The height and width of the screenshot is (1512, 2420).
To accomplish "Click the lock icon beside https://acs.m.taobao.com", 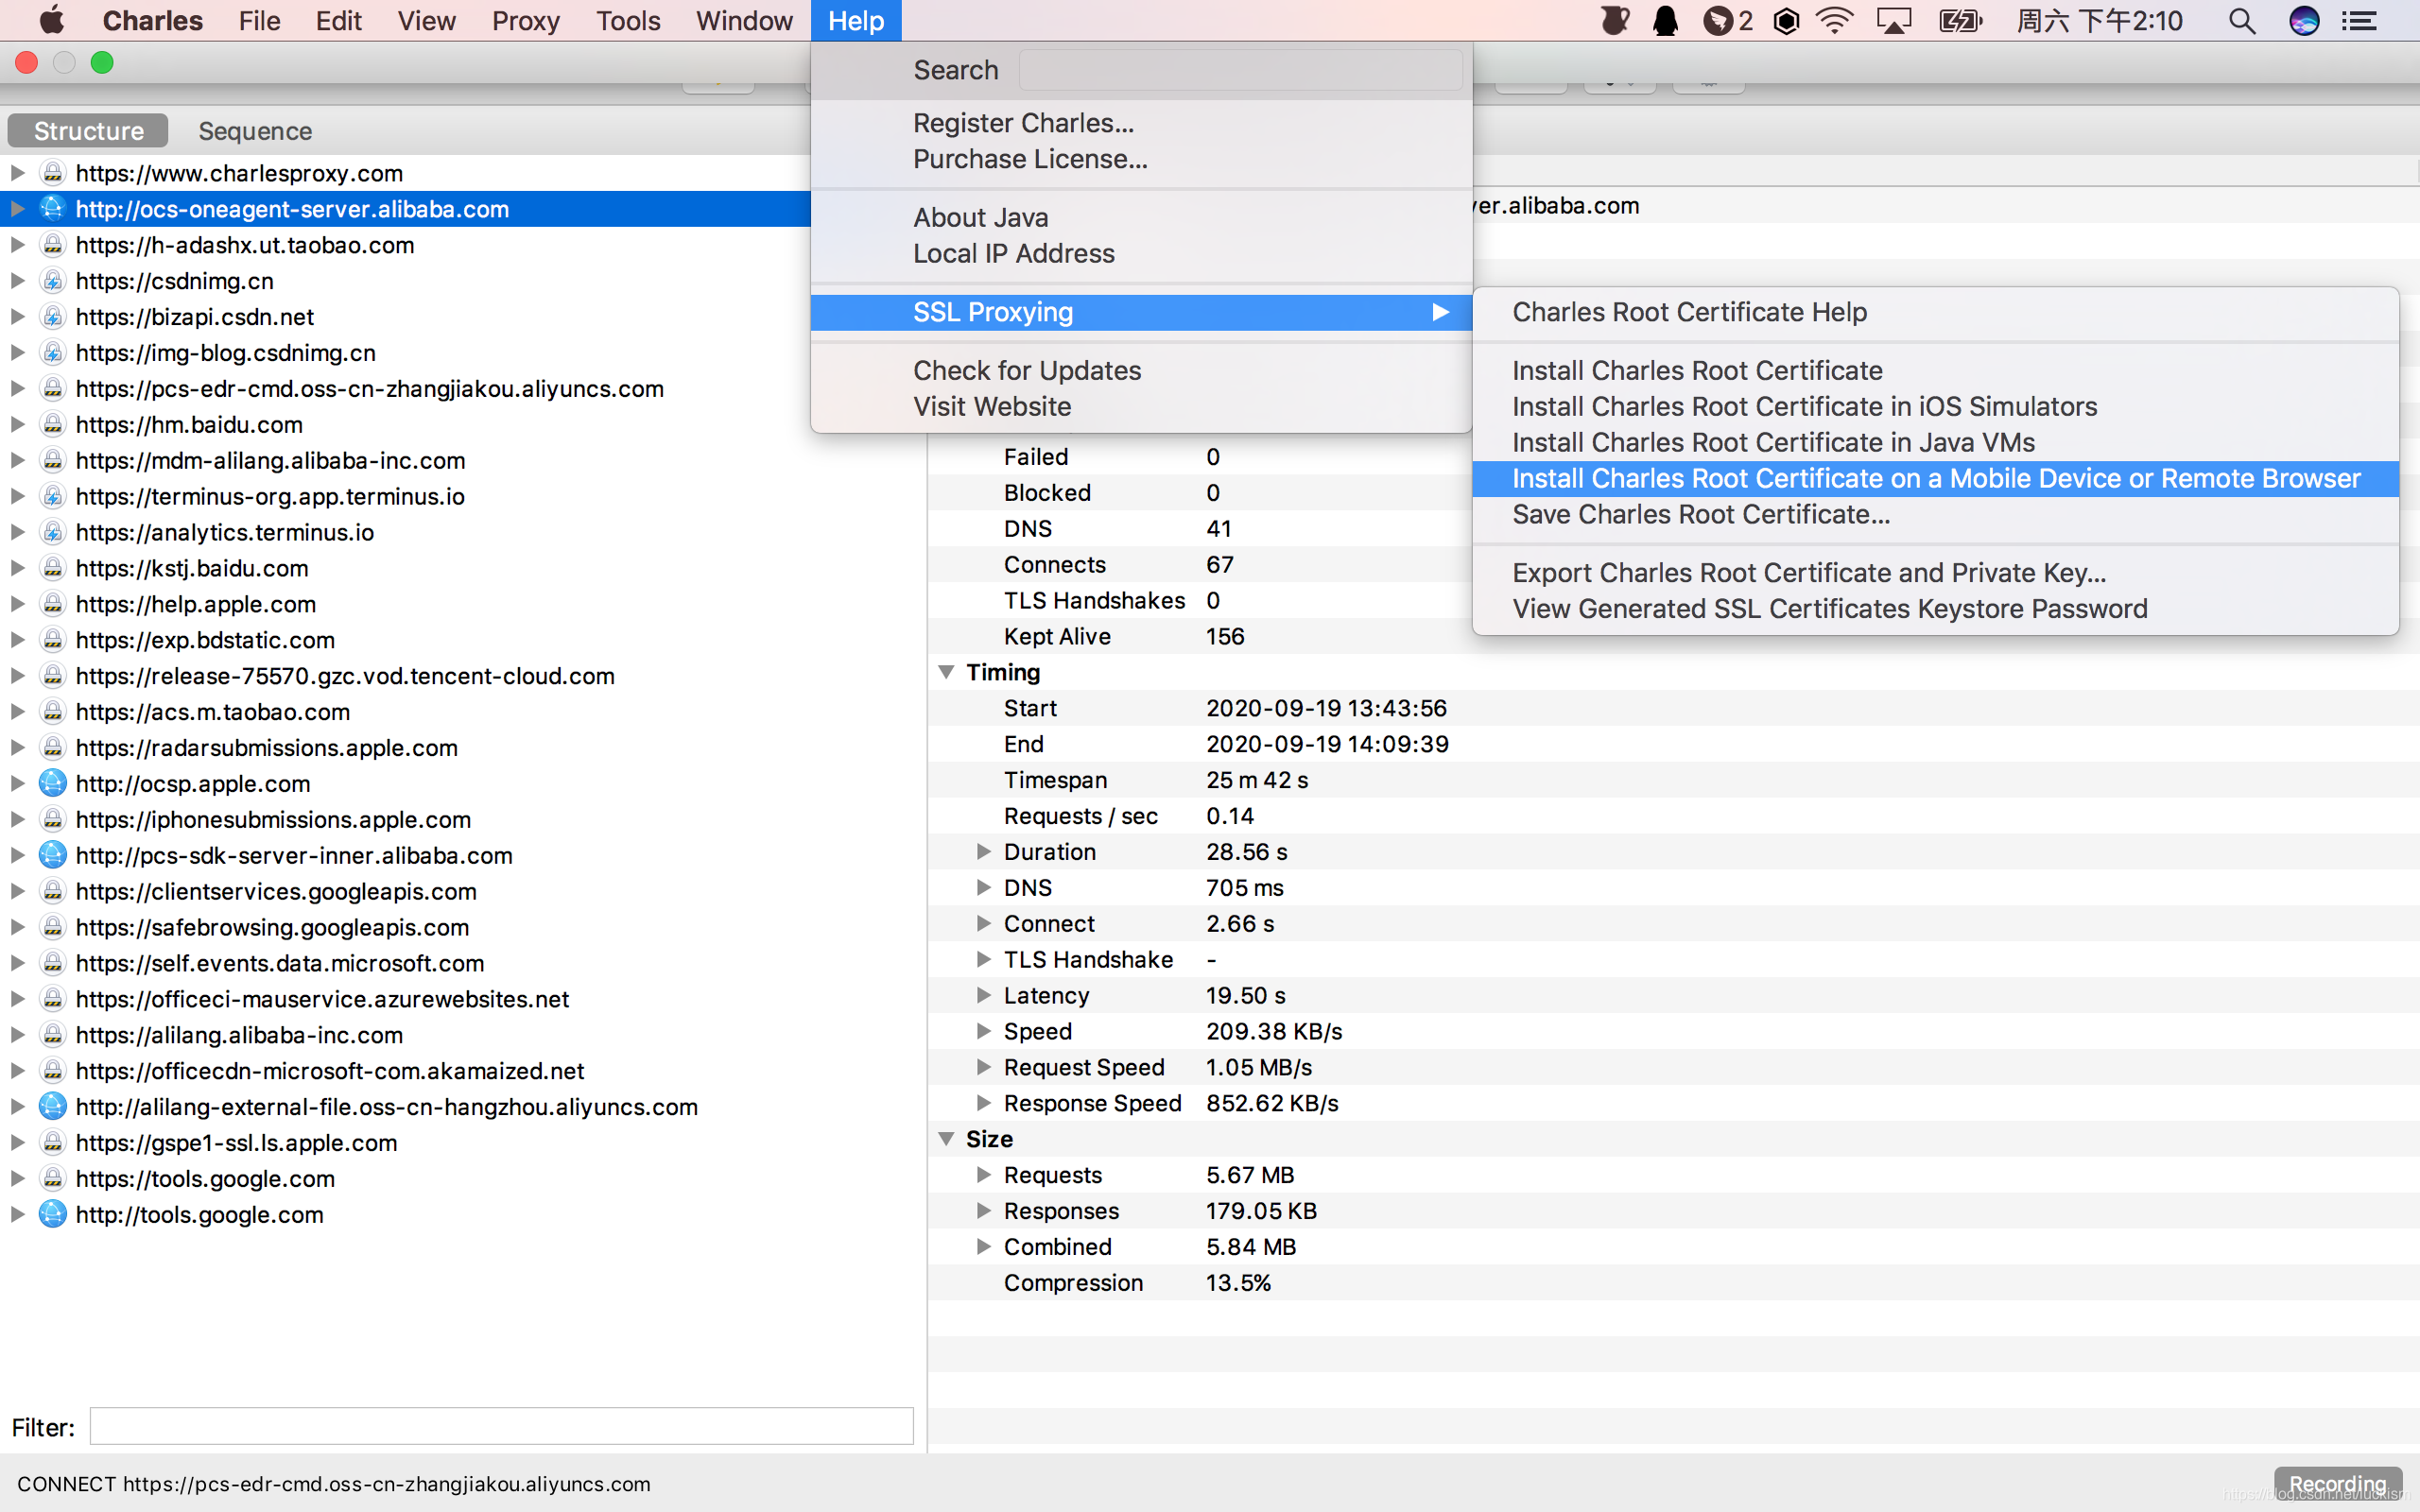I will pyautogui.click(x=53, y=711).
